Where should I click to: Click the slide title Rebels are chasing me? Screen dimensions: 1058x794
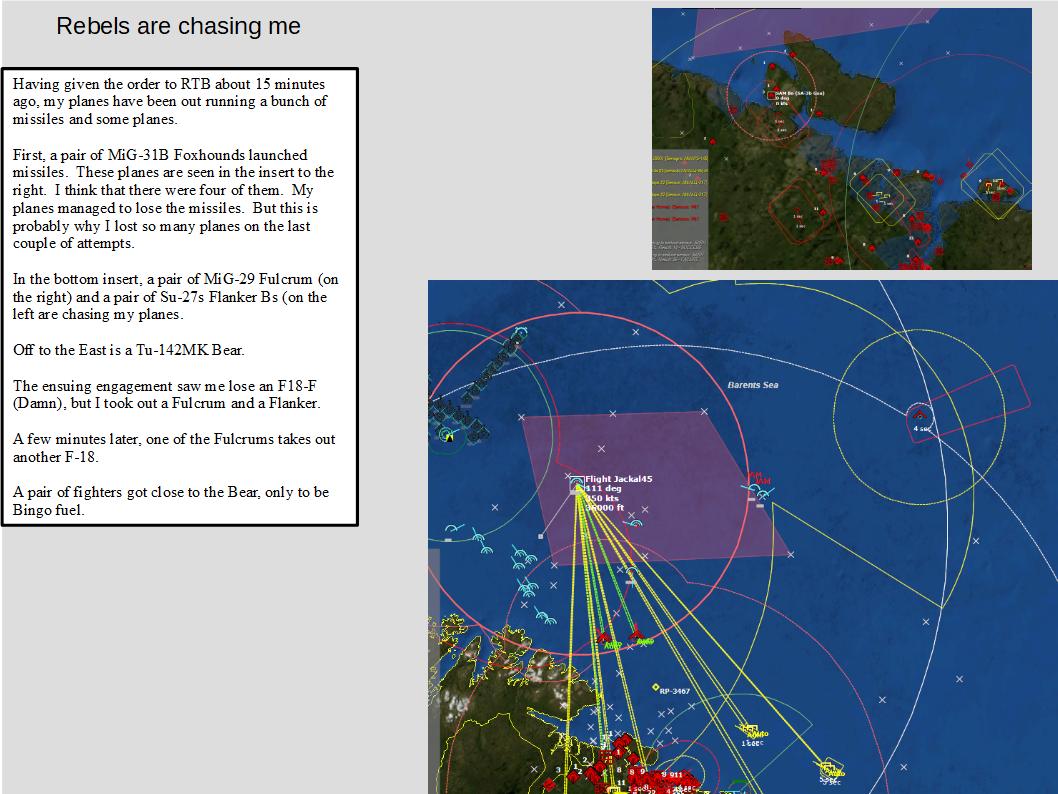[178, 26]
